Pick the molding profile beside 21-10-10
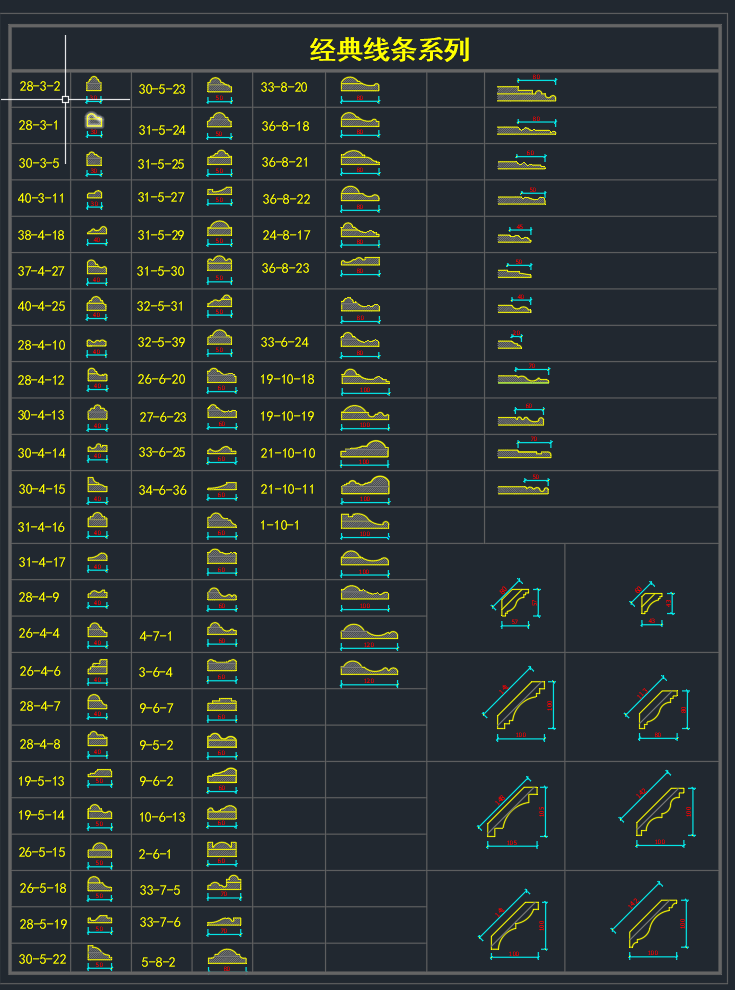The image size is (735, 990). tap(365, 452)
